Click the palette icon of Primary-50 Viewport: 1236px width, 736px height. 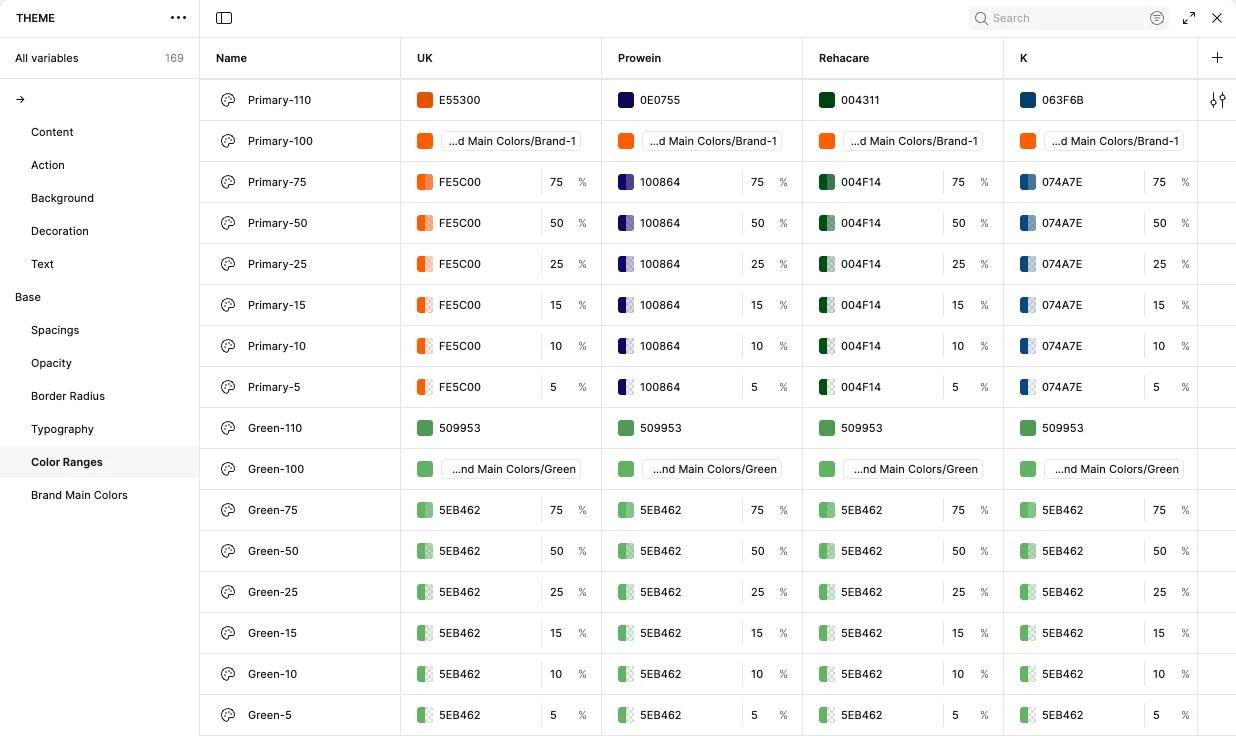click(x=228, y=223)
